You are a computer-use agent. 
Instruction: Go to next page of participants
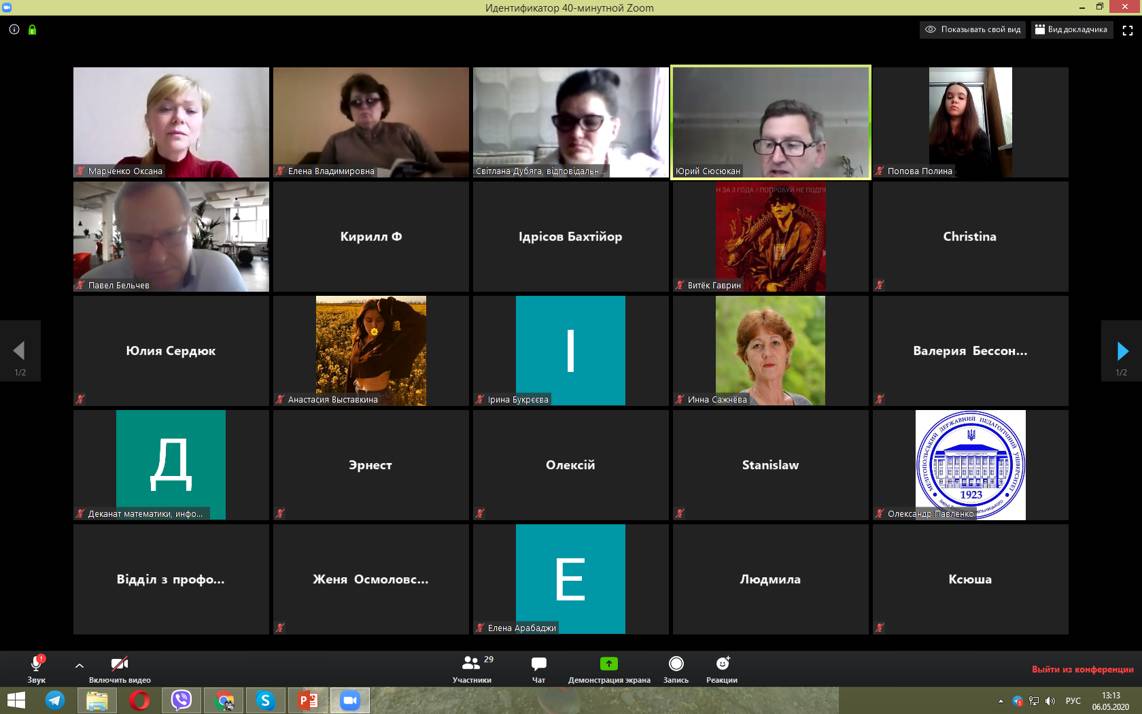1121,351
